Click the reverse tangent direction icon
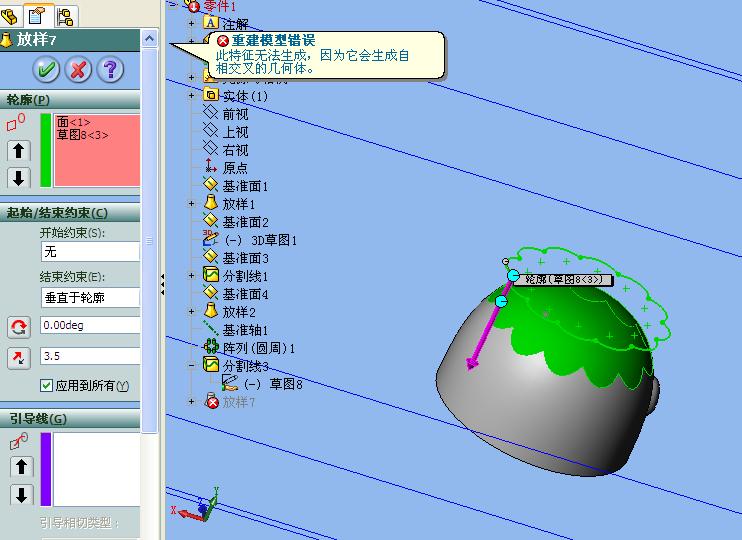This screenshot has width=742, height=540. [x=19, y=358]
